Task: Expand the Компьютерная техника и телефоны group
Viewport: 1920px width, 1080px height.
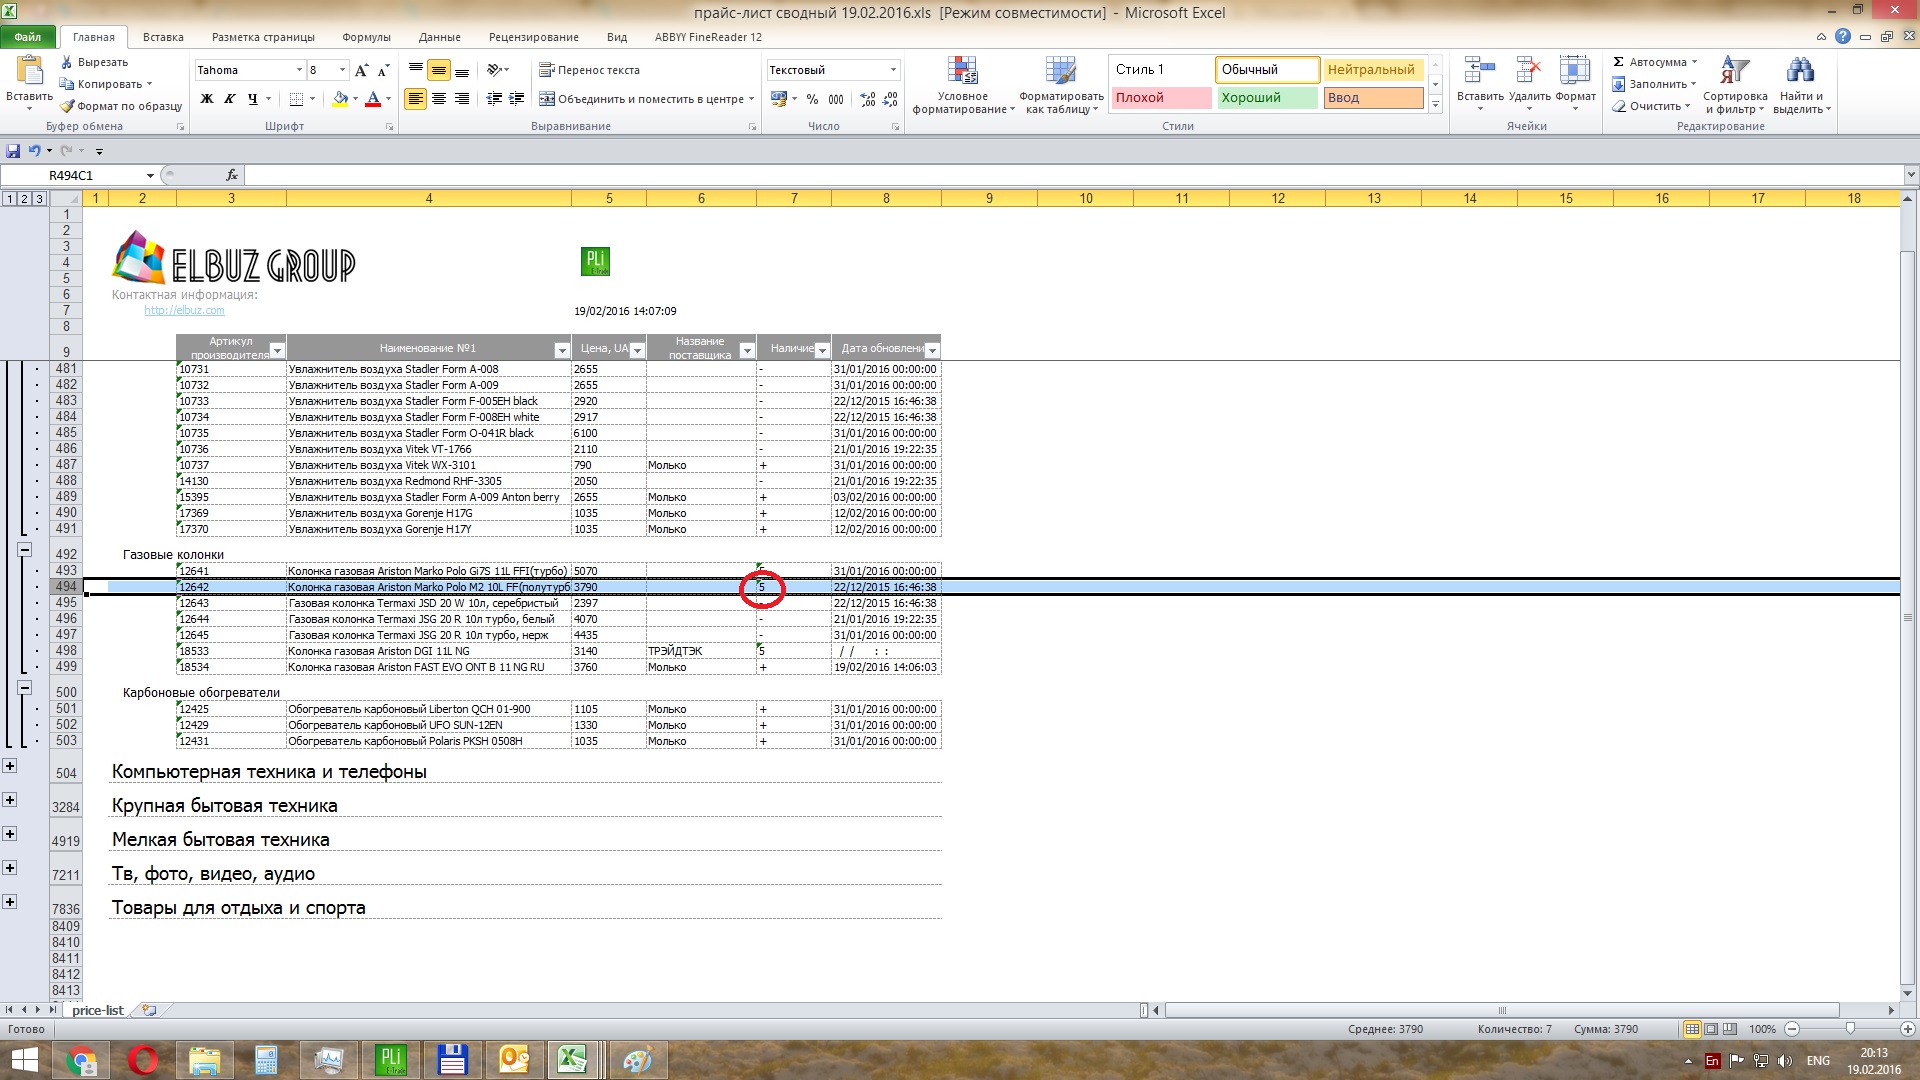Action: [x=10, y=766]
